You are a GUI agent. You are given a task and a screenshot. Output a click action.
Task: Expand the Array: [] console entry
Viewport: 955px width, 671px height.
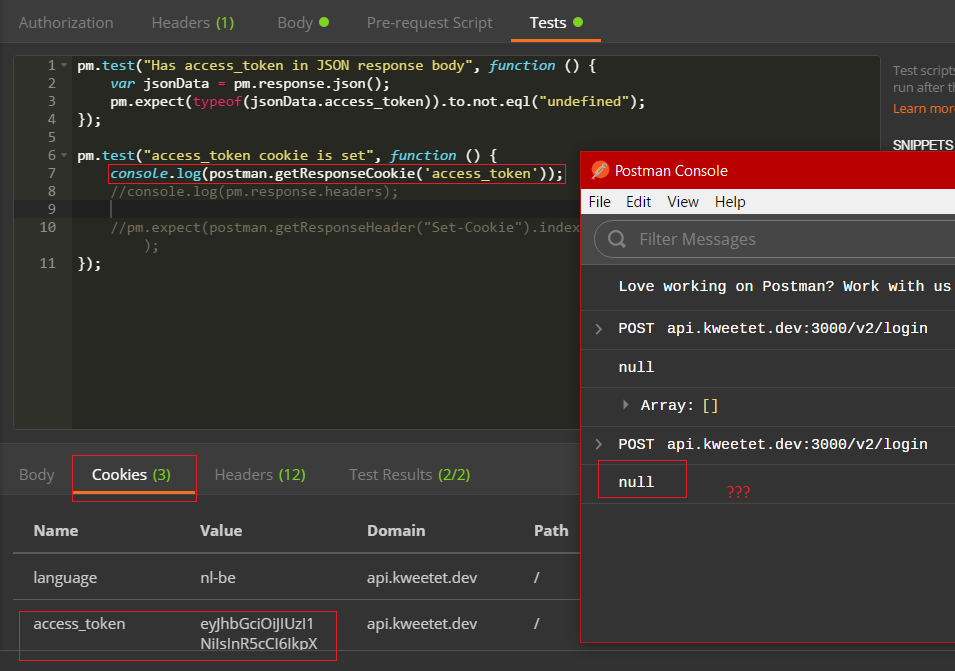626,404
